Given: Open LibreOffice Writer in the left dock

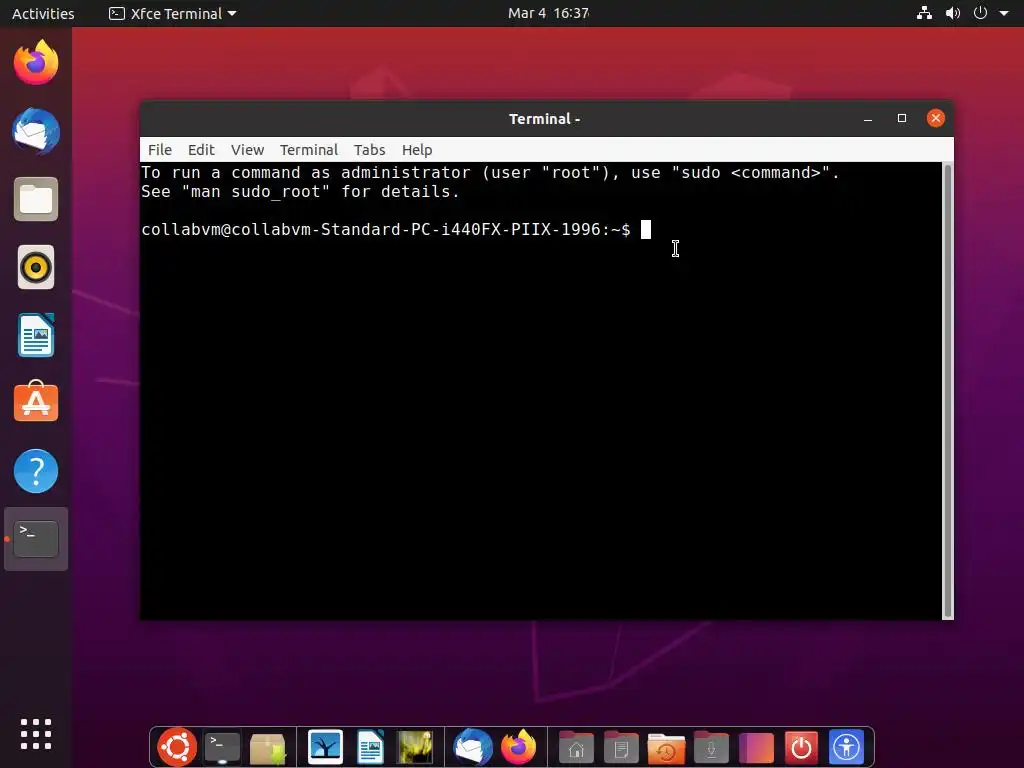Looking at the screenshot, I should pos(36,335).
